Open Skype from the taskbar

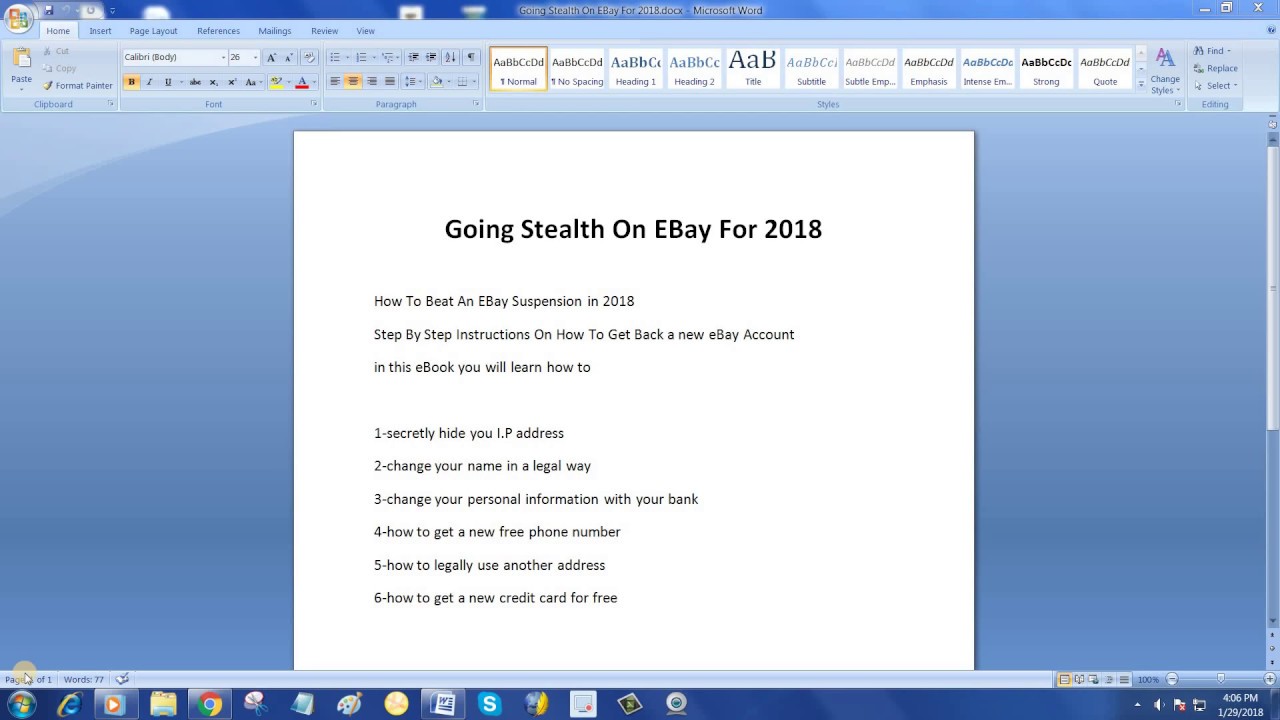click(x=489, y=704)
